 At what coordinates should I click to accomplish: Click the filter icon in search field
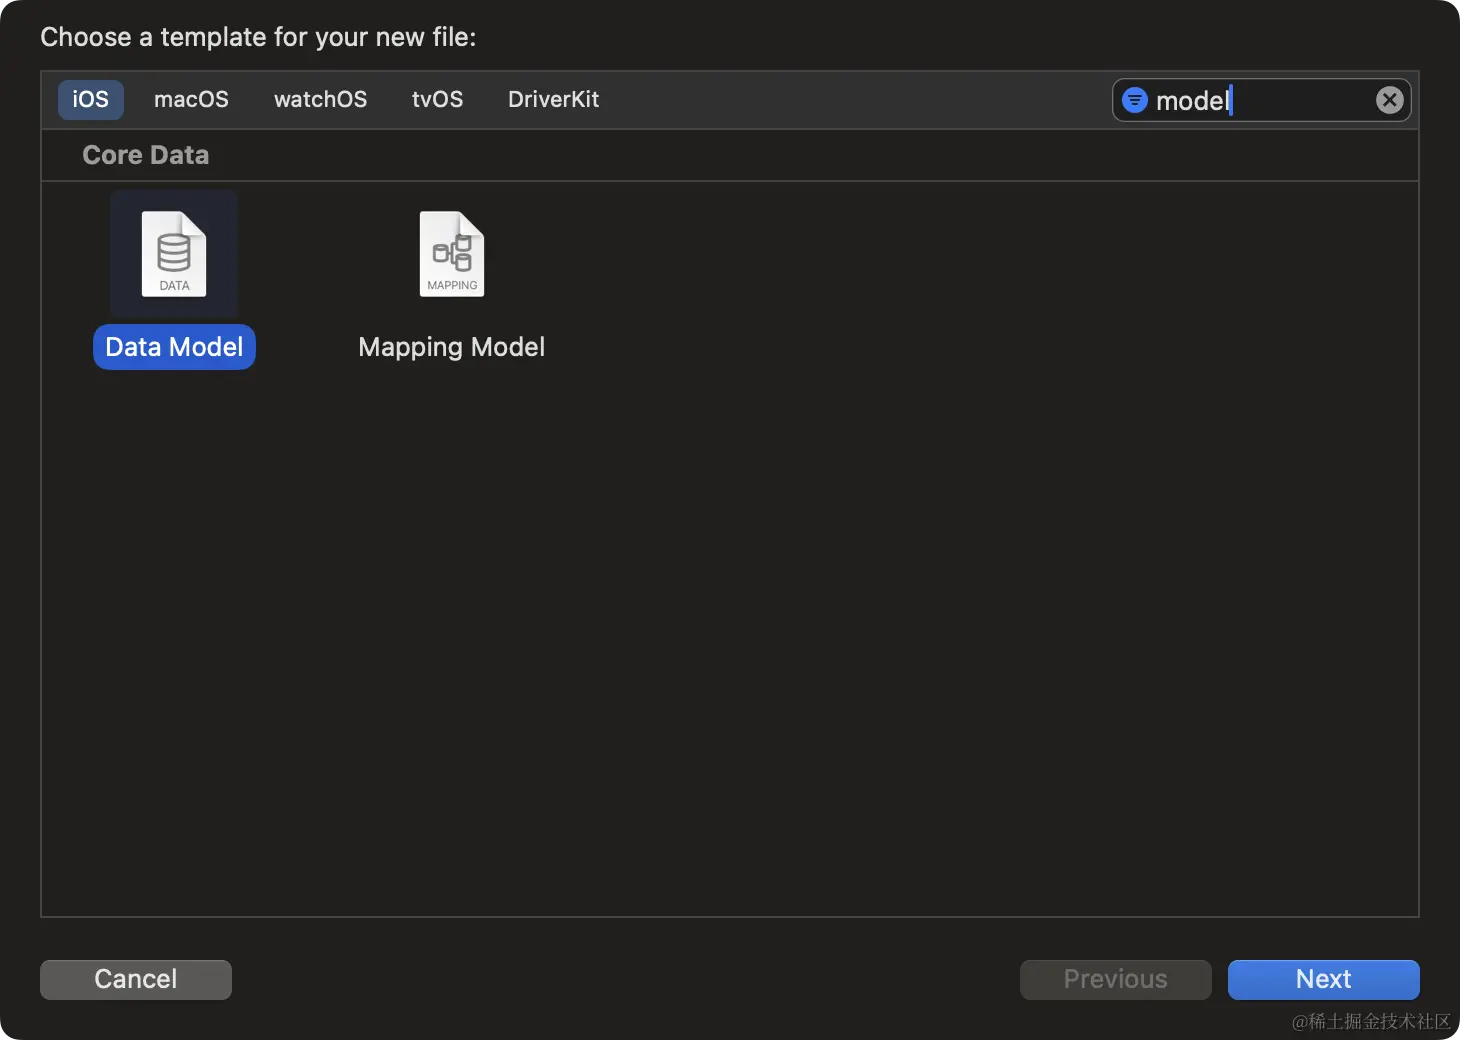tap(1135, 100)
